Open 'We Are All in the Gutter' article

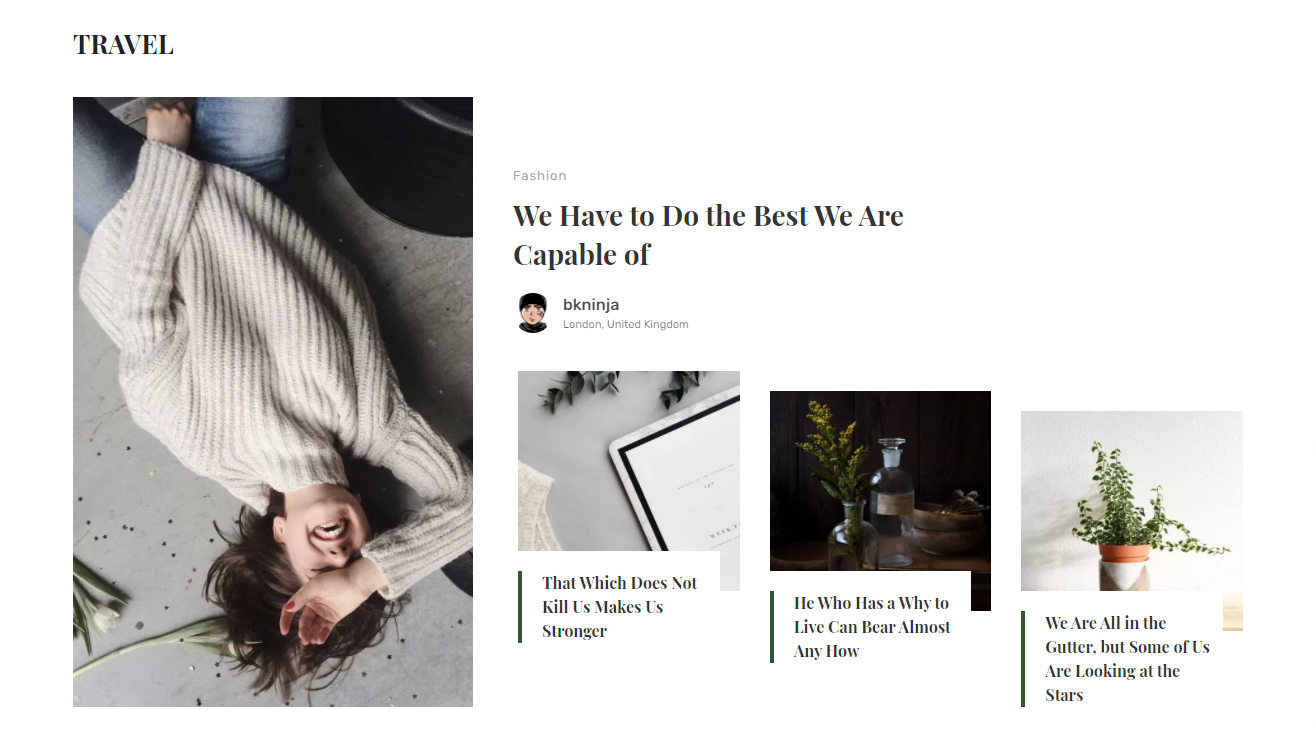[1127, 659]
